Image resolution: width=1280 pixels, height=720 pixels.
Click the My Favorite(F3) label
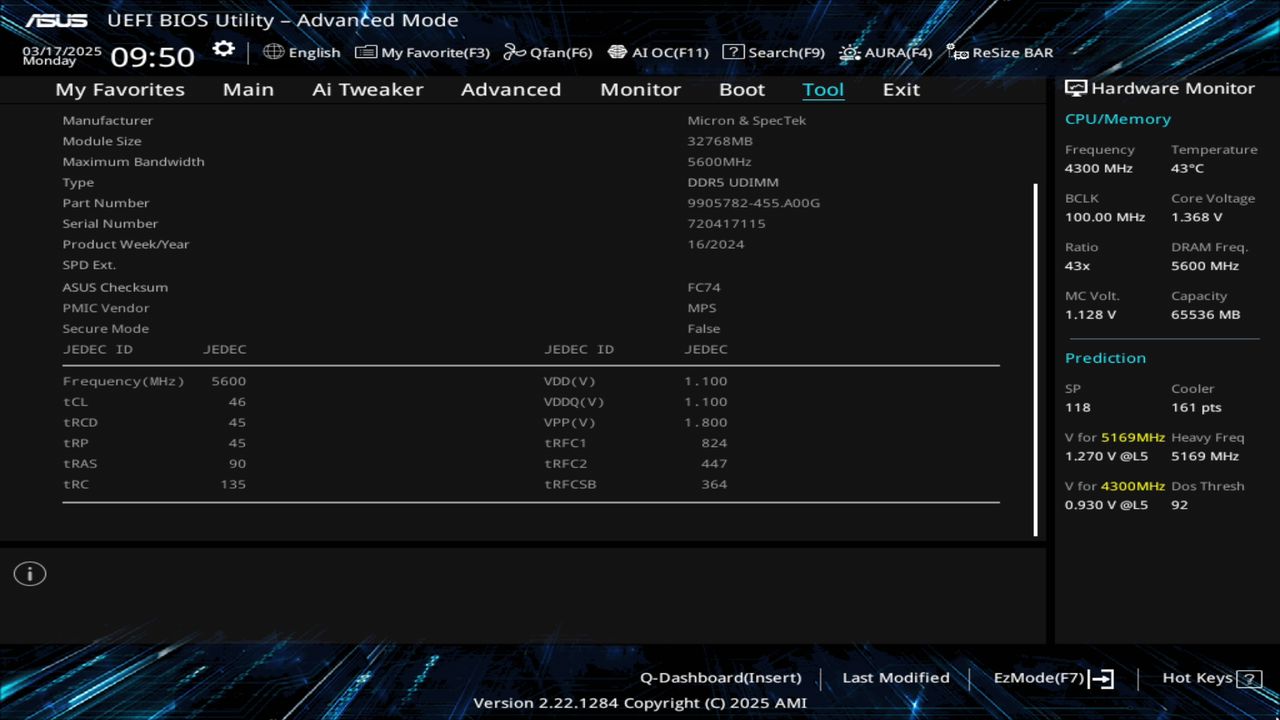pyautogui.click(x=435, y=52)
